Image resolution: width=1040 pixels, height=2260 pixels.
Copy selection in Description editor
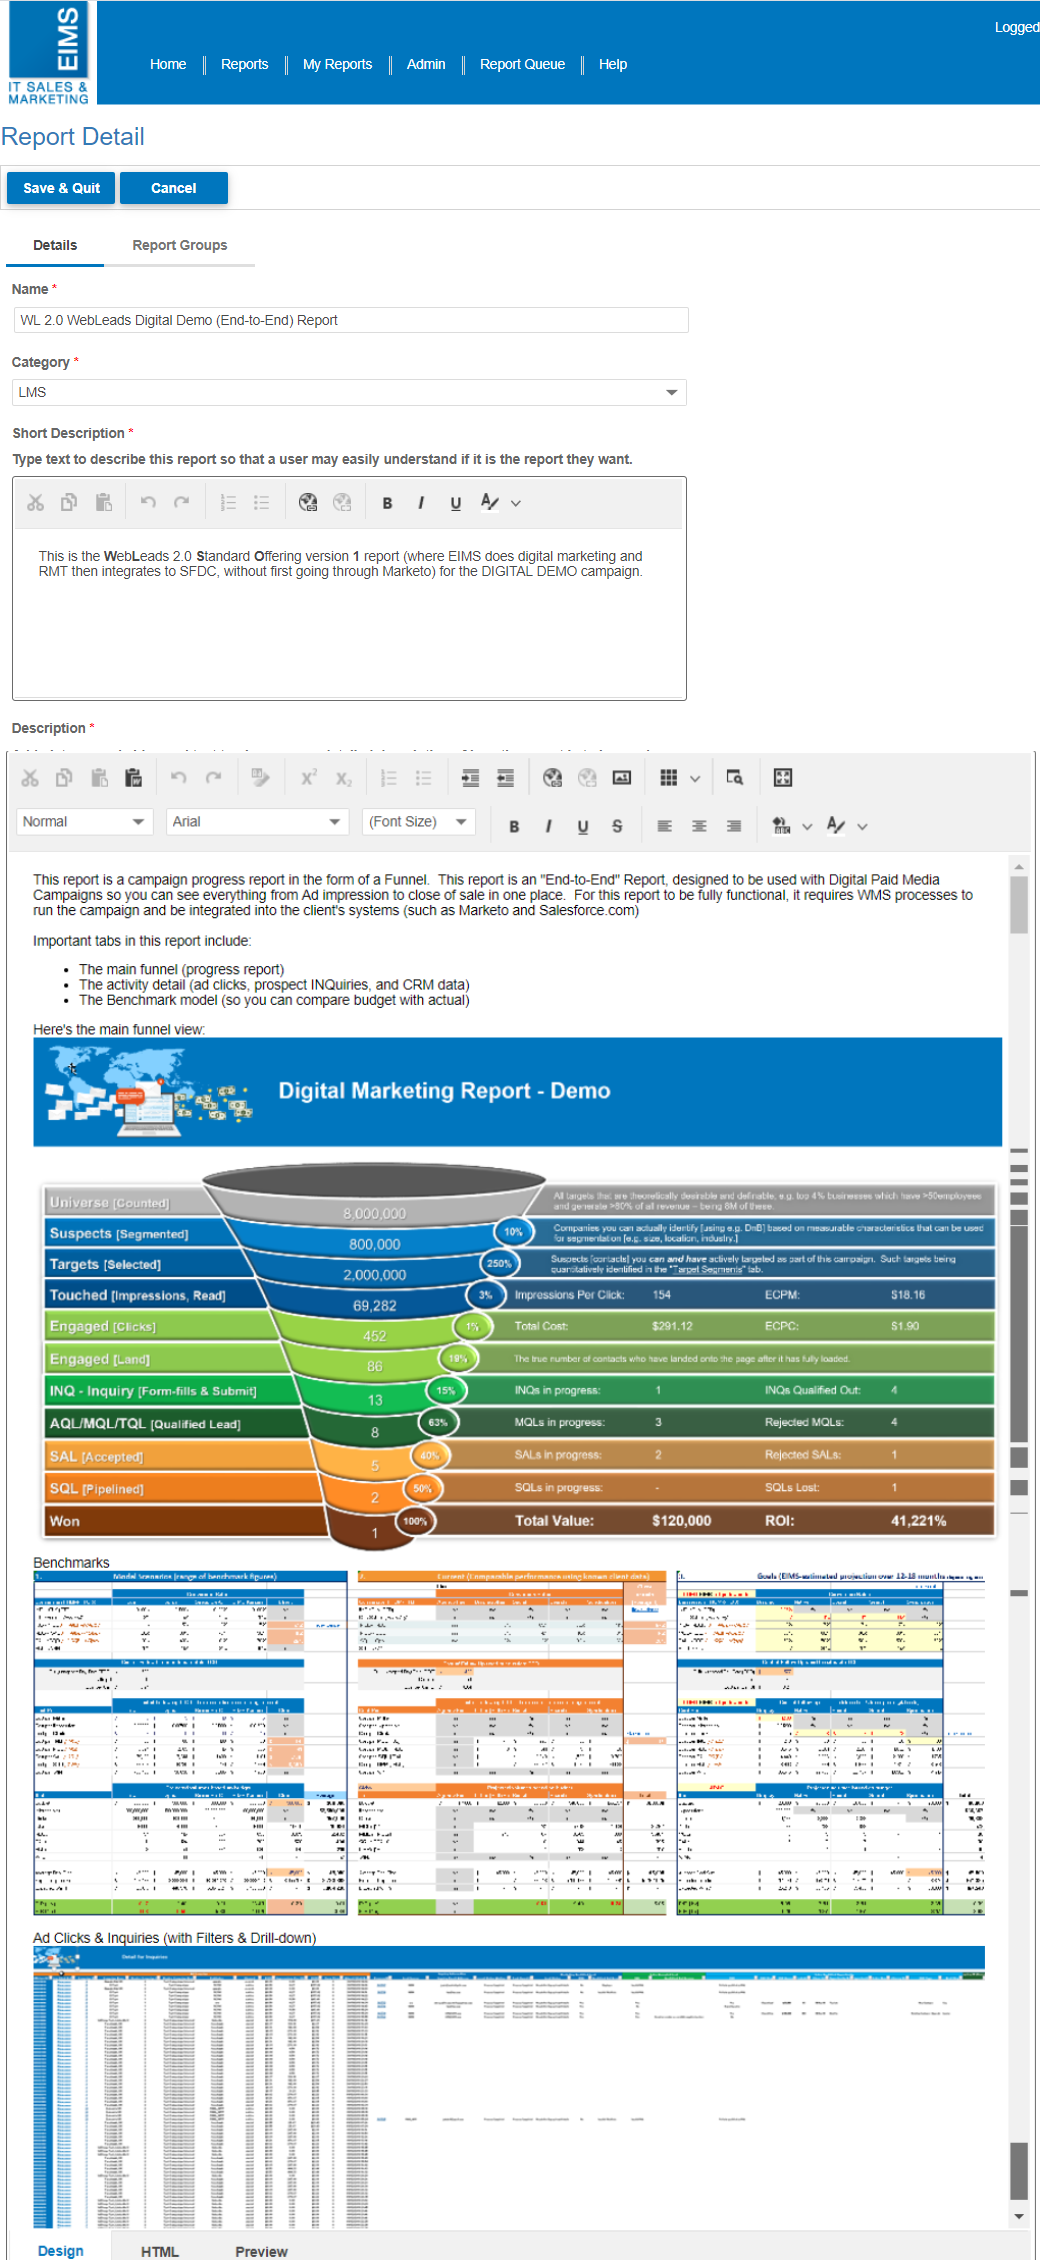tap(64, 778)
